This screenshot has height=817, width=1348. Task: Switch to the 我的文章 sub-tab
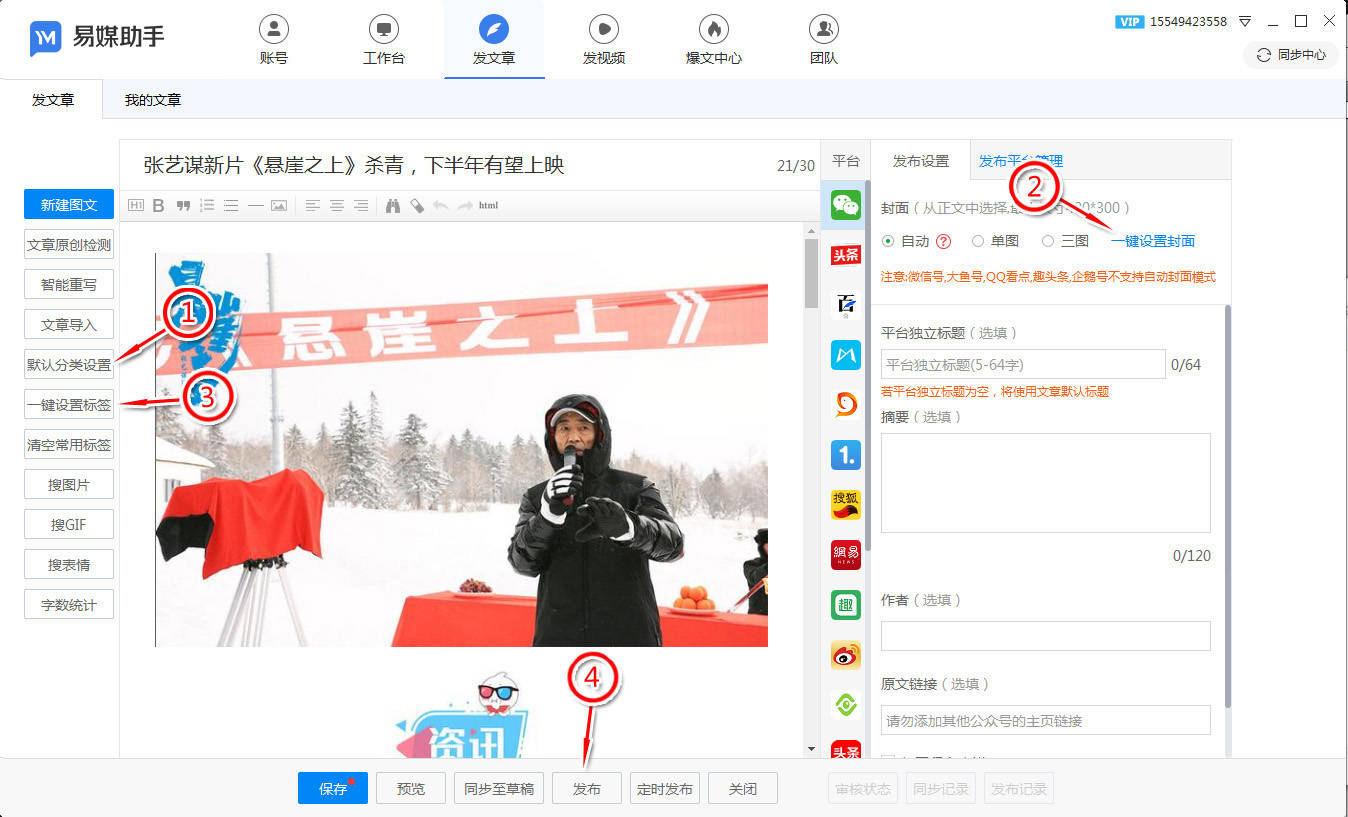[x=153, y=100]
